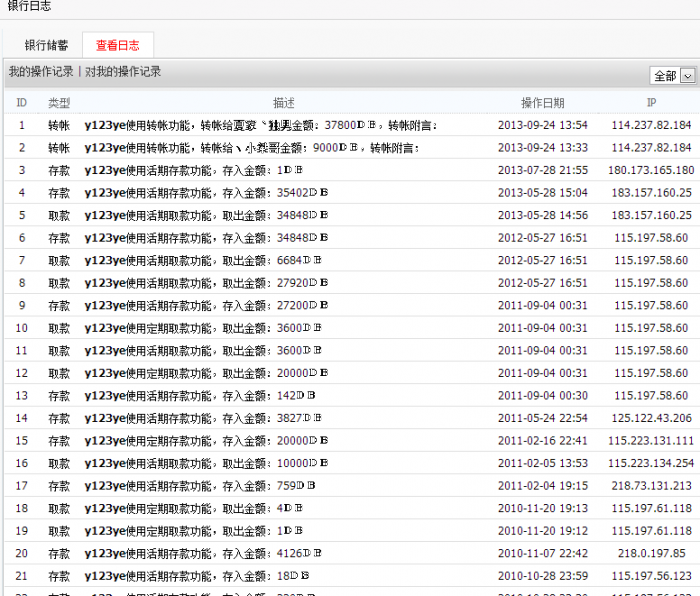Open 我的操作记录 link

[x=41, y=71]
